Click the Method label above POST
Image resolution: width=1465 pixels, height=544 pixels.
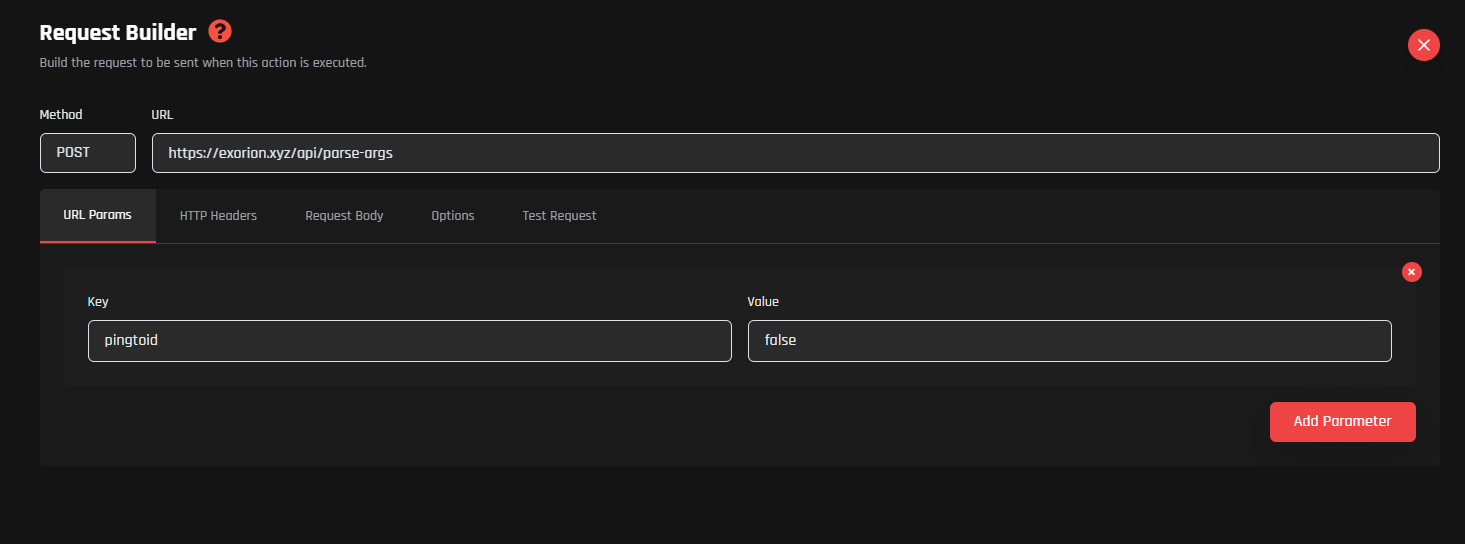pyautogui.click(x=61, y=115)
